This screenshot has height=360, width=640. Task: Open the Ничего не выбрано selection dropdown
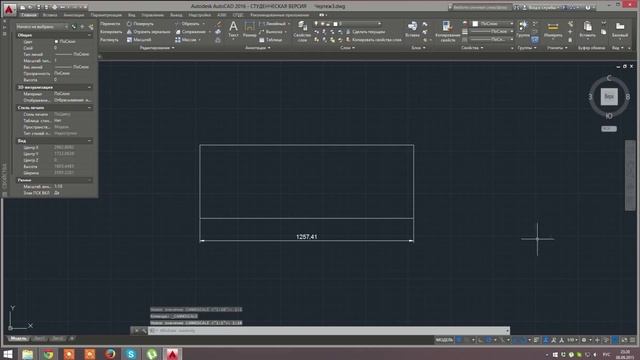42,27
